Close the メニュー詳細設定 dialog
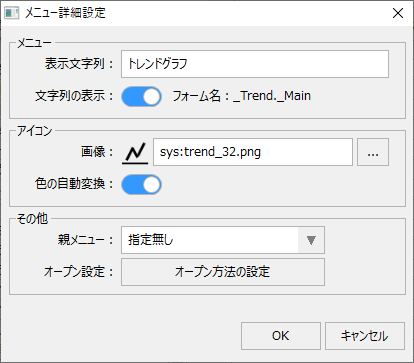Screen dimensions: 414x363 tap(398, 13)
